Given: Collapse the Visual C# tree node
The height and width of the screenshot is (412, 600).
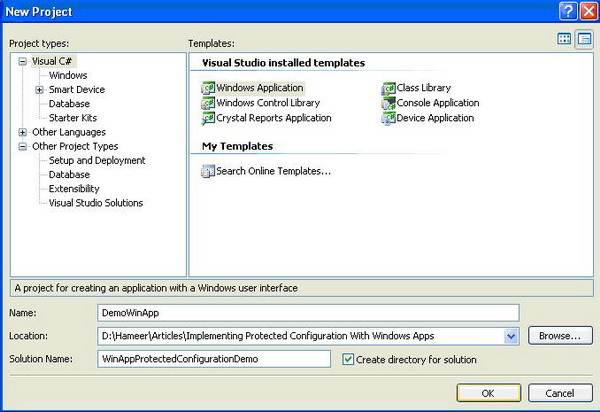Looking at the screenshot, I should point(23,61).
